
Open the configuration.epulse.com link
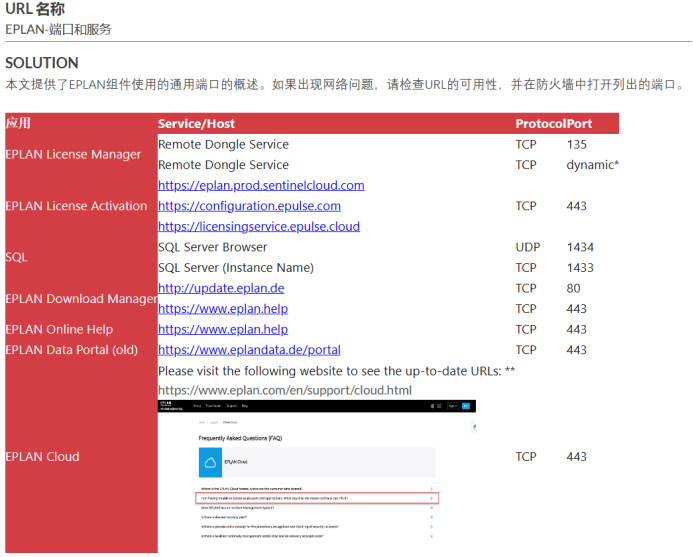click(x=249, y=206)
